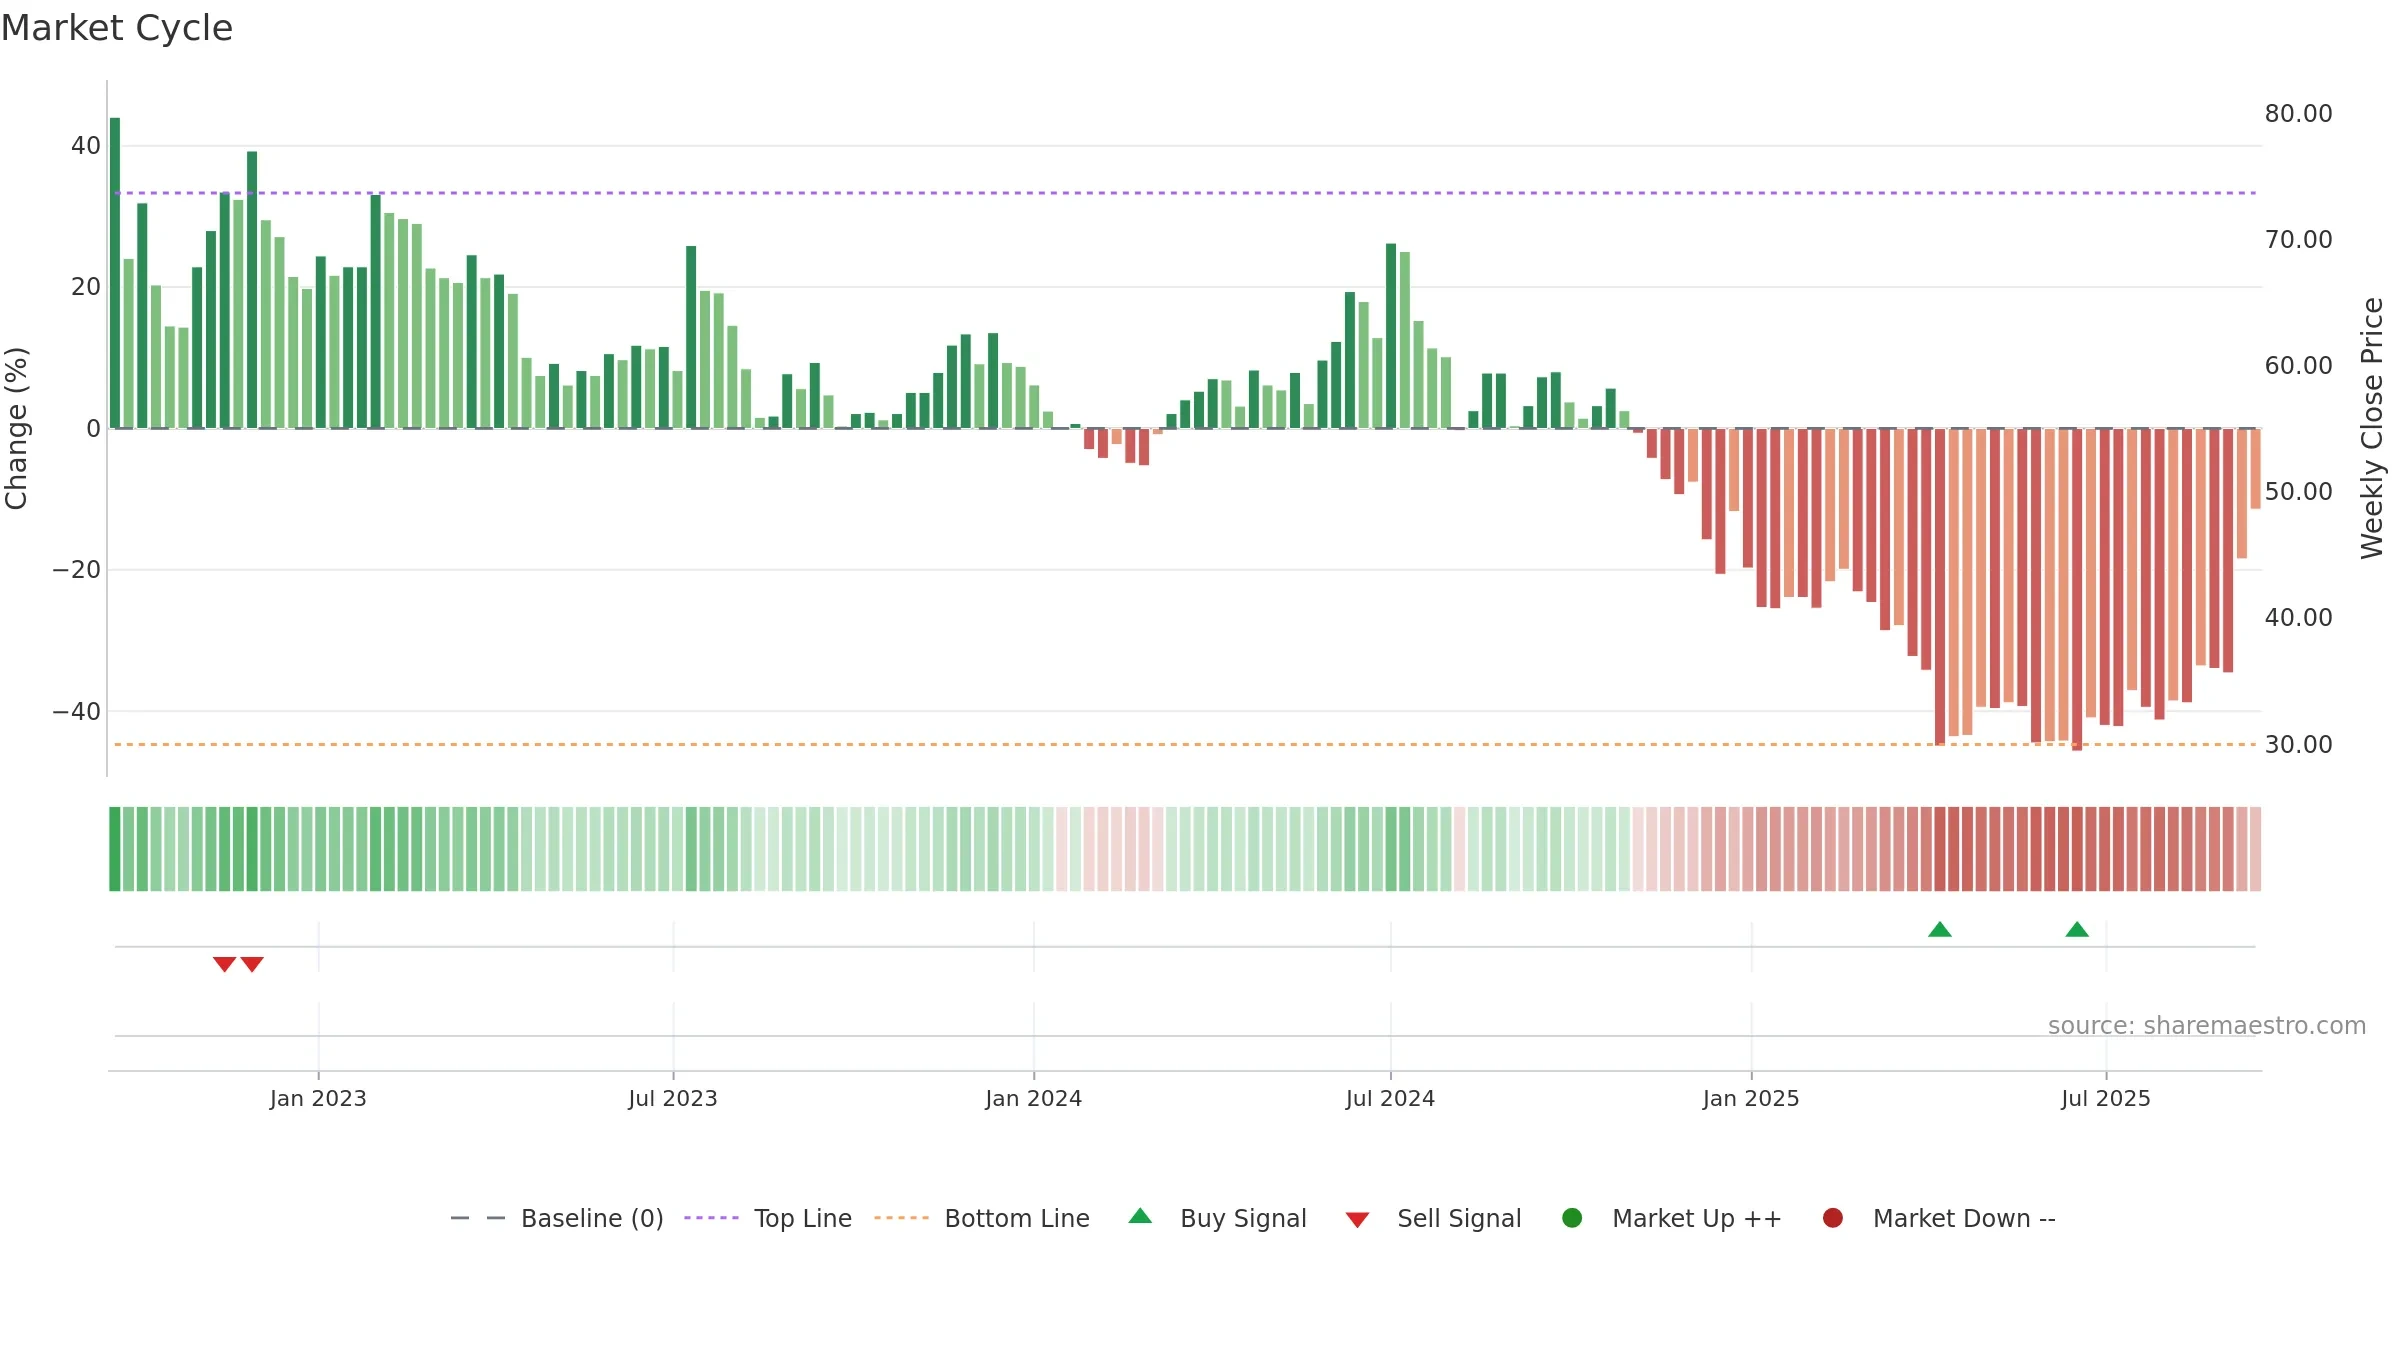The height and width of the screenshot is (1350, 2400).
Task: Click the 30.00 price axis label
Action: 2298,744
